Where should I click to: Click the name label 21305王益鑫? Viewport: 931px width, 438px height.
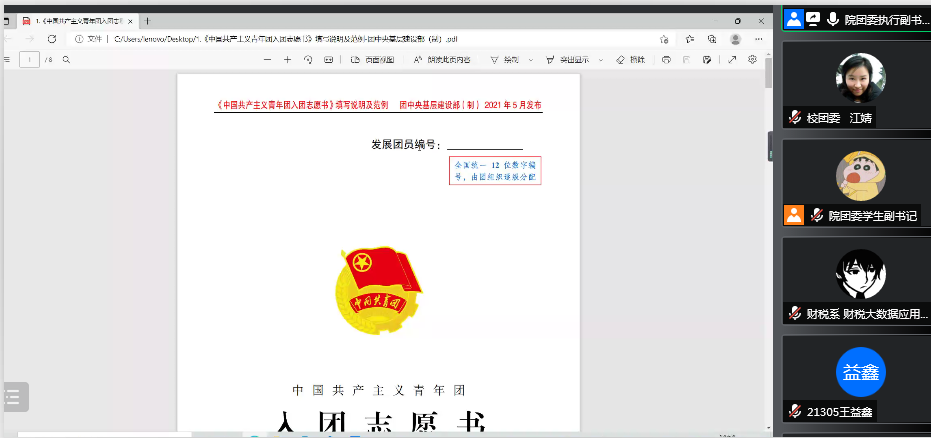839,411
